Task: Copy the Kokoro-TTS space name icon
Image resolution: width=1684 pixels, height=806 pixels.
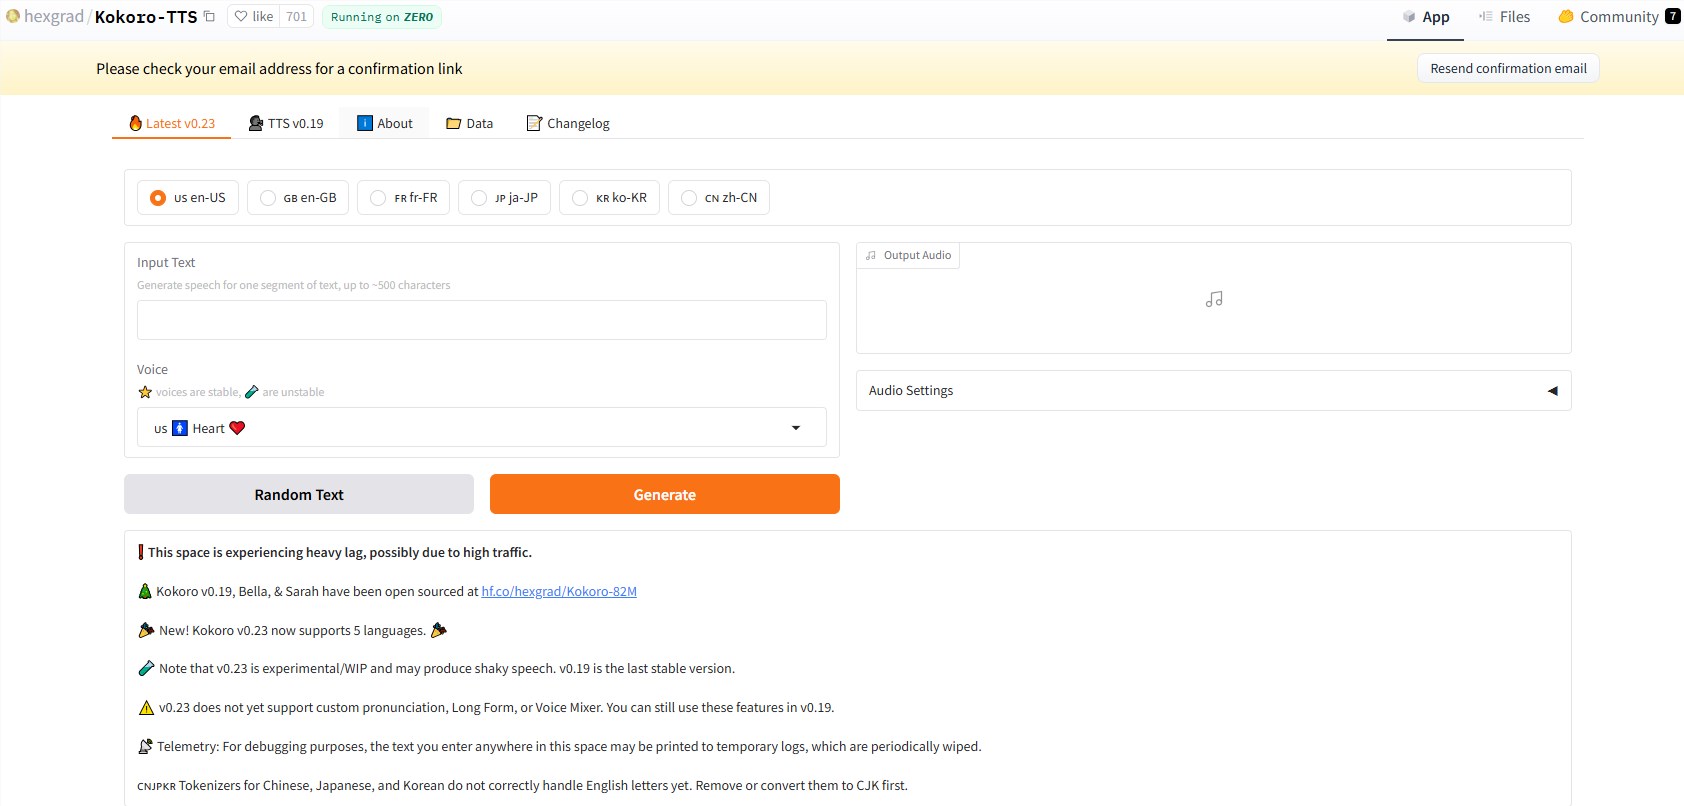Action: click(209, 16)
